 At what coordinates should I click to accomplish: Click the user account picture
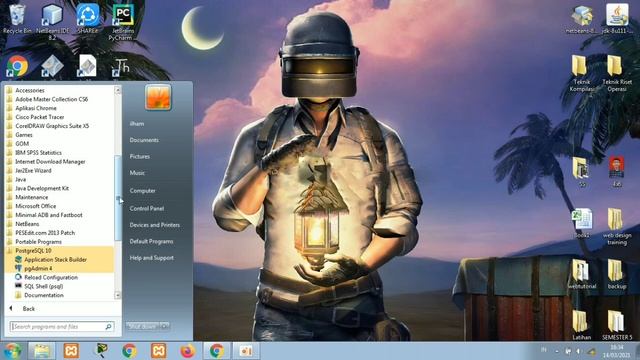coord(158,97)
